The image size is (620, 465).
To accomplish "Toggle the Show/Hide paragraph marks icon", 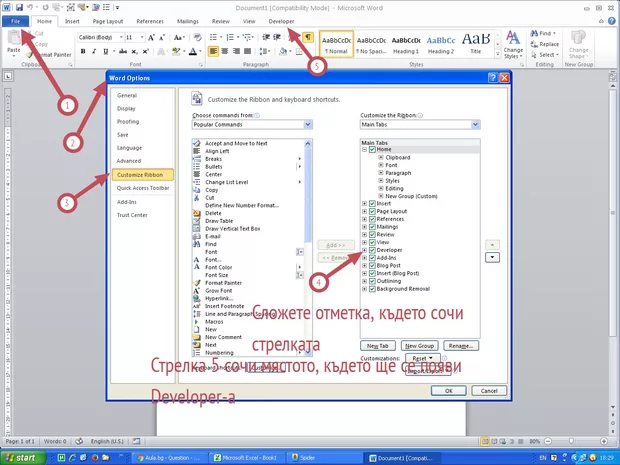I will (x=308, y=37).
